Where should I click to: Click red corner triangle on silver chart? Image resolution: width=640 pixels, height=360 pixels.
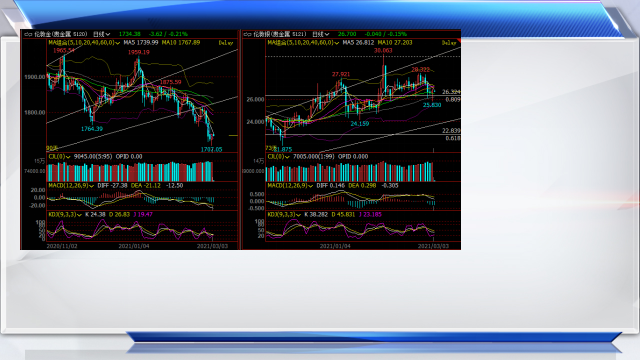click(459, 40)
